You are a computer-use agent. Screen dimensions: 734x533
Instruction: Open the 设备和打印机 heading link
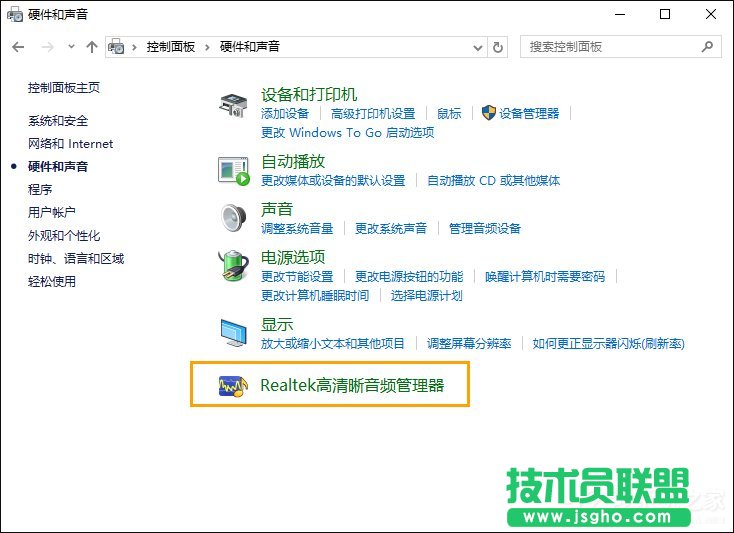coord(309,95)
